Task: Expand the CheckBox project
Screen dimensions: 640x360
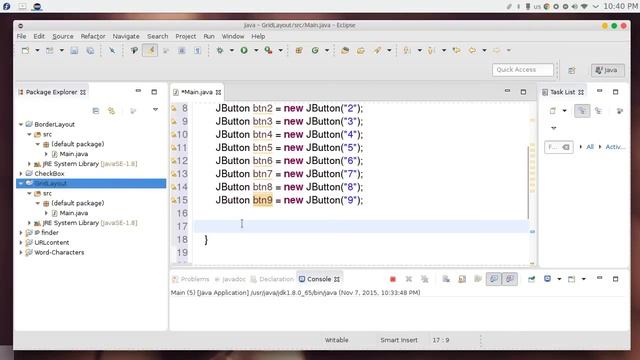Action: click(x=21, y=173)
